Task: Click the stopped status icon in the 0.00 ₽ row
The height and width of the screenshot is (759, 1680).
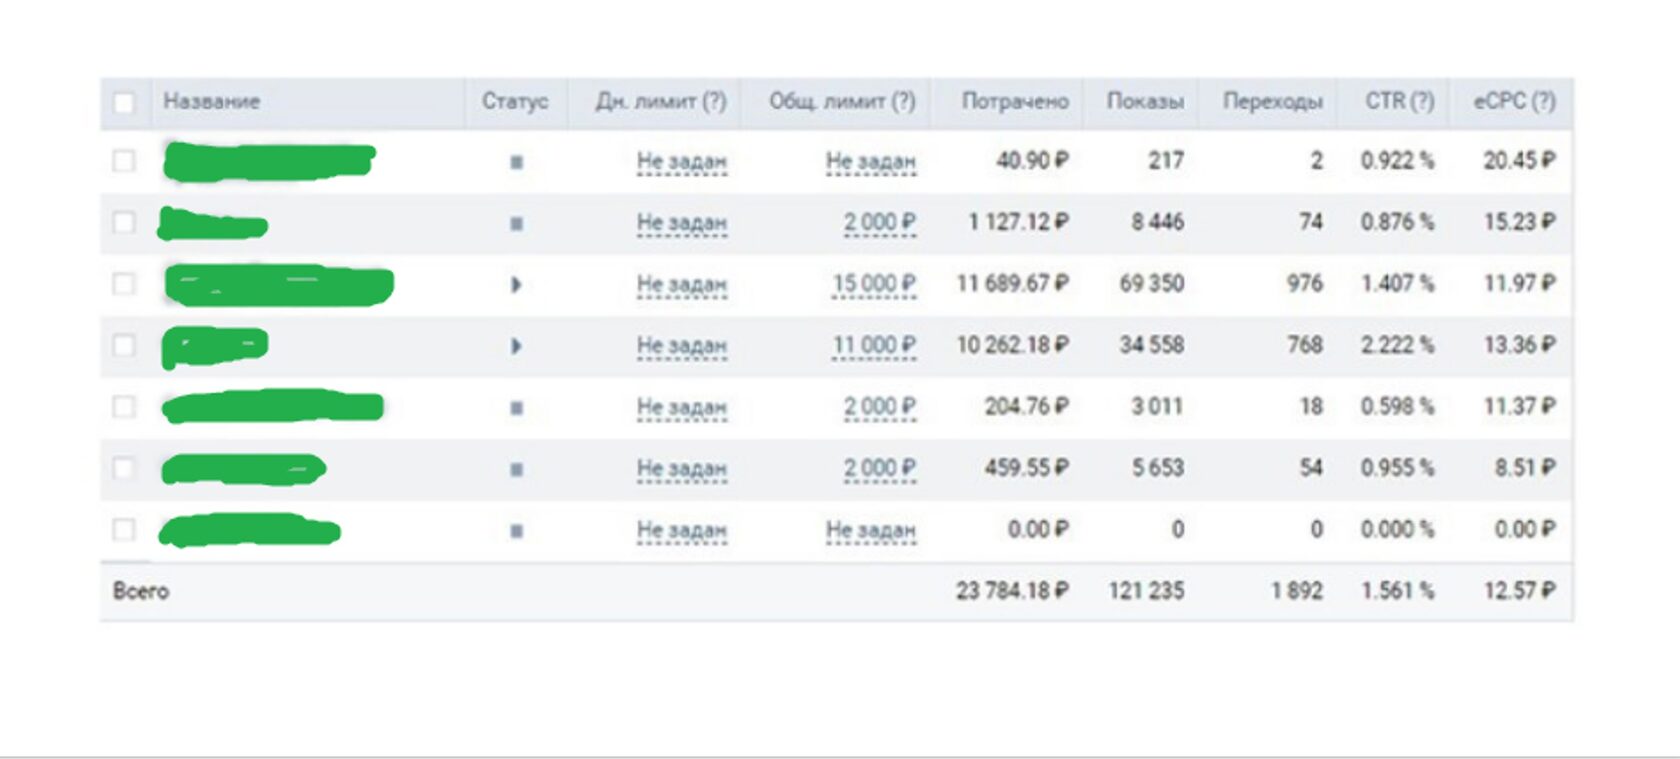Action: coord(516,531)
